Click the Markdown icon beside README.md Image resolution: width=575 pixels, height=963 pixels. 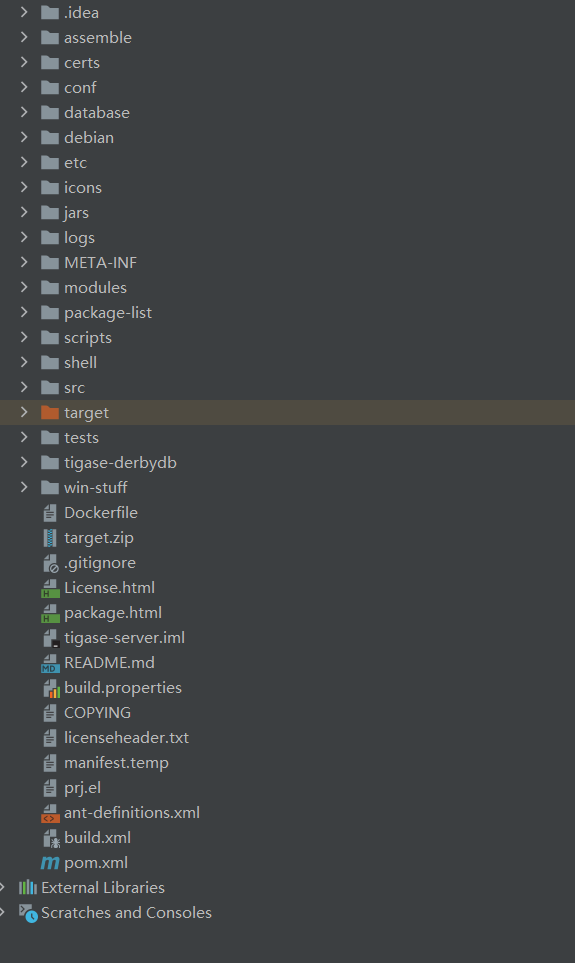(x=50, y=663)
